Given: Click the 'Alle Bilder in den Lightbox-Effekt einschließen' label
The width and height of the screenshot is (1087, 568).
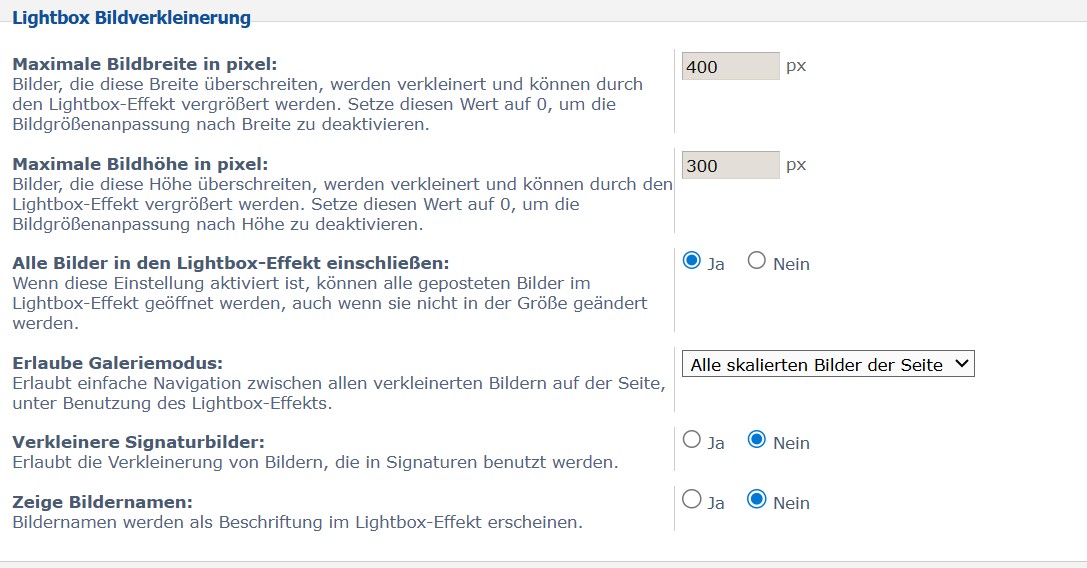Looking at the screenshot, I should (x=231, y=263).
